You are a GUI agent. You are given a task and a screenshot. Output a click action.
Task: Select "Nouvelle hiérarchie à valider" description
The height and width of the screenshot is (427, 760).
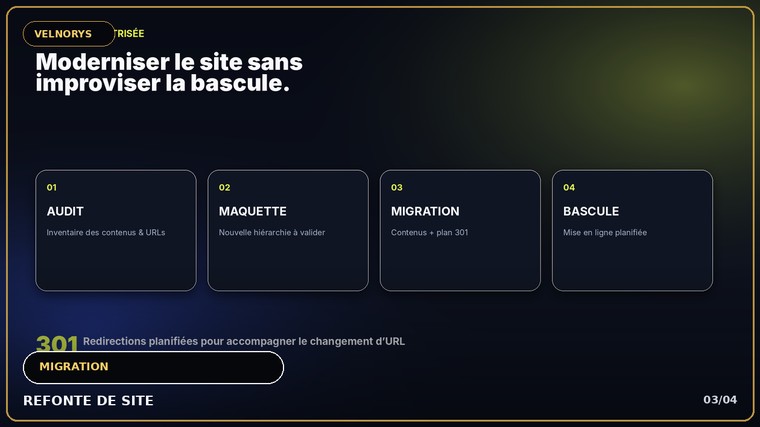coord(271,233)
